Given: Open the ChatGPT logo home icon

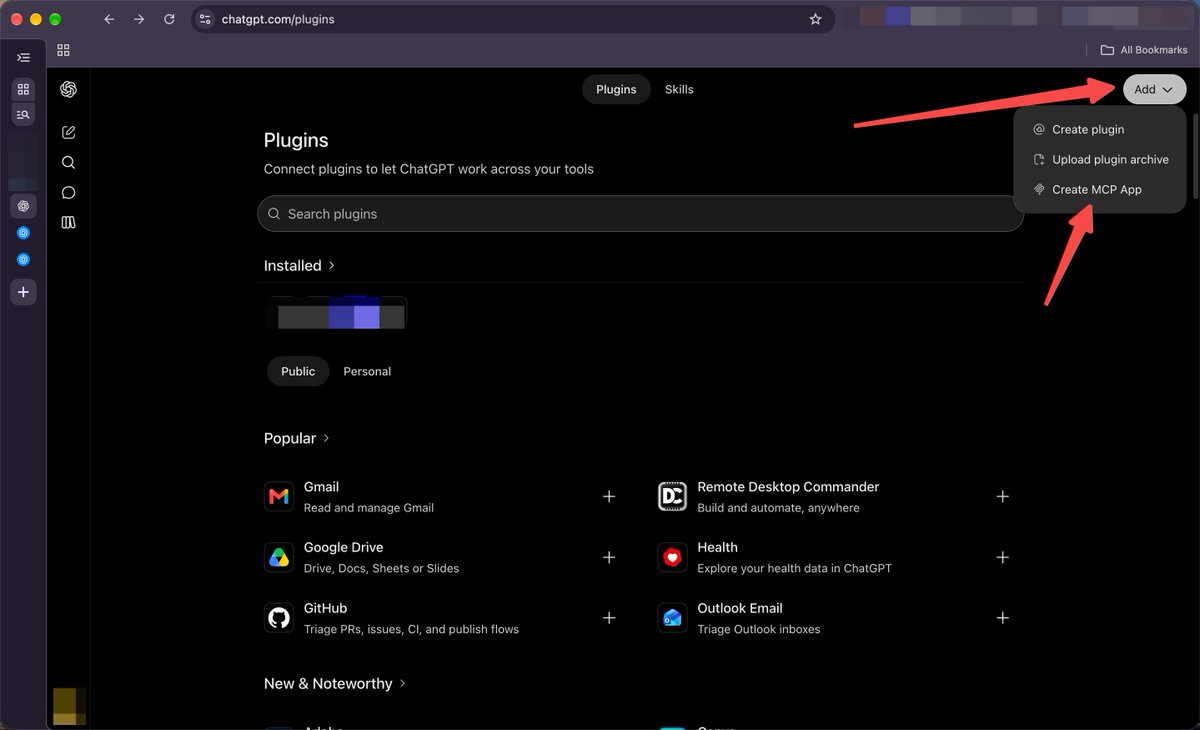Looking at the screenshot, I should click(68, 89).
